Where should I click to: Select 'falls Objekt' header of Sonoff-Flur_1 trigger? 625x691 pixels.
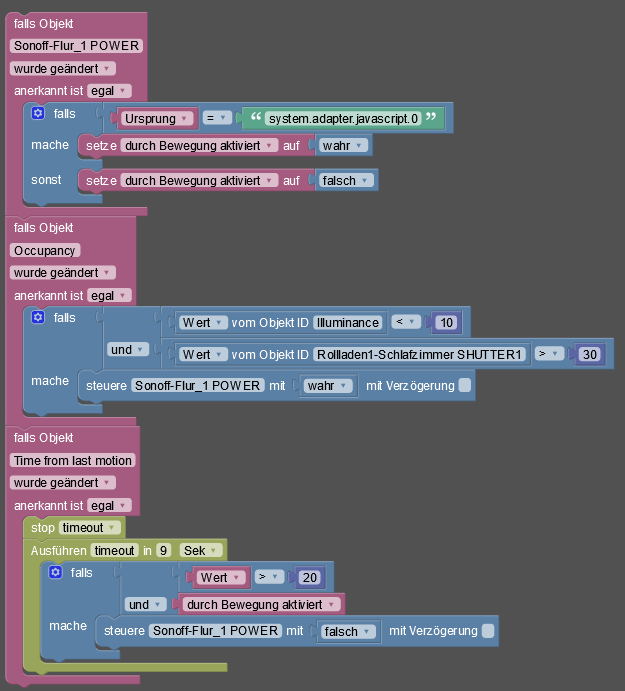click(43, 23)
